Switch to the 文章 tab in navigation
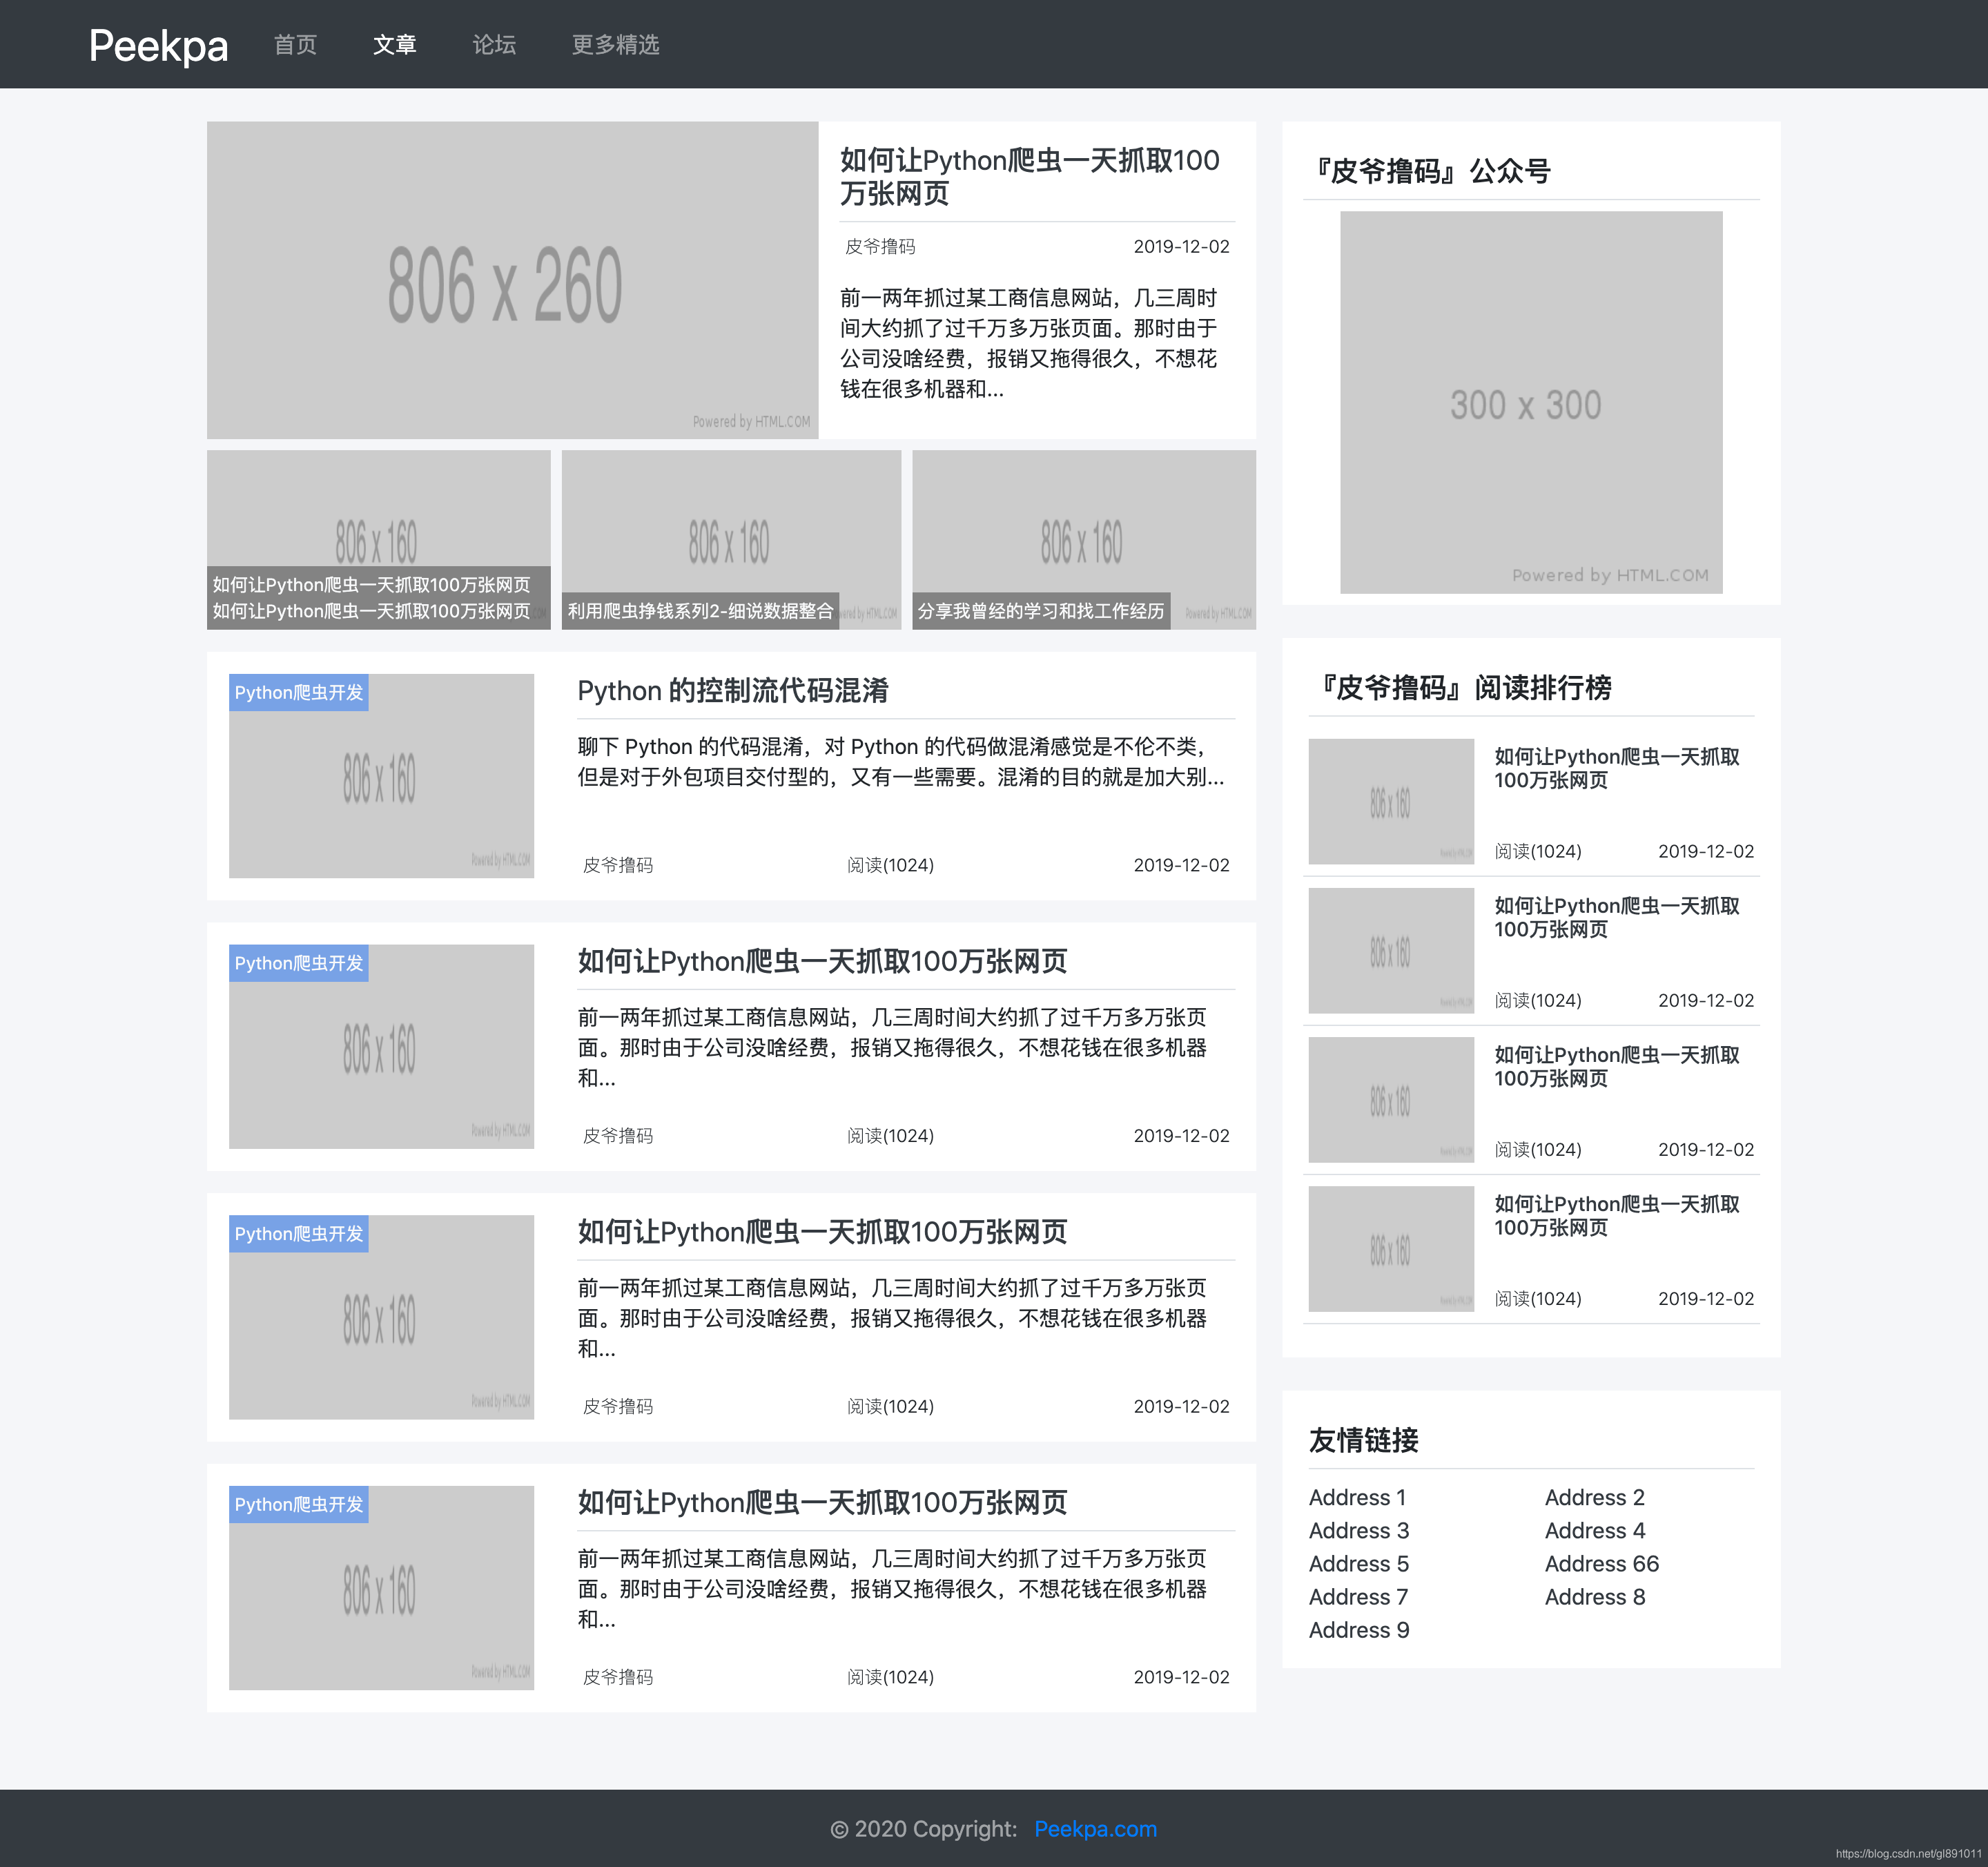The image size is (1988, 1867). pos(395,44)
